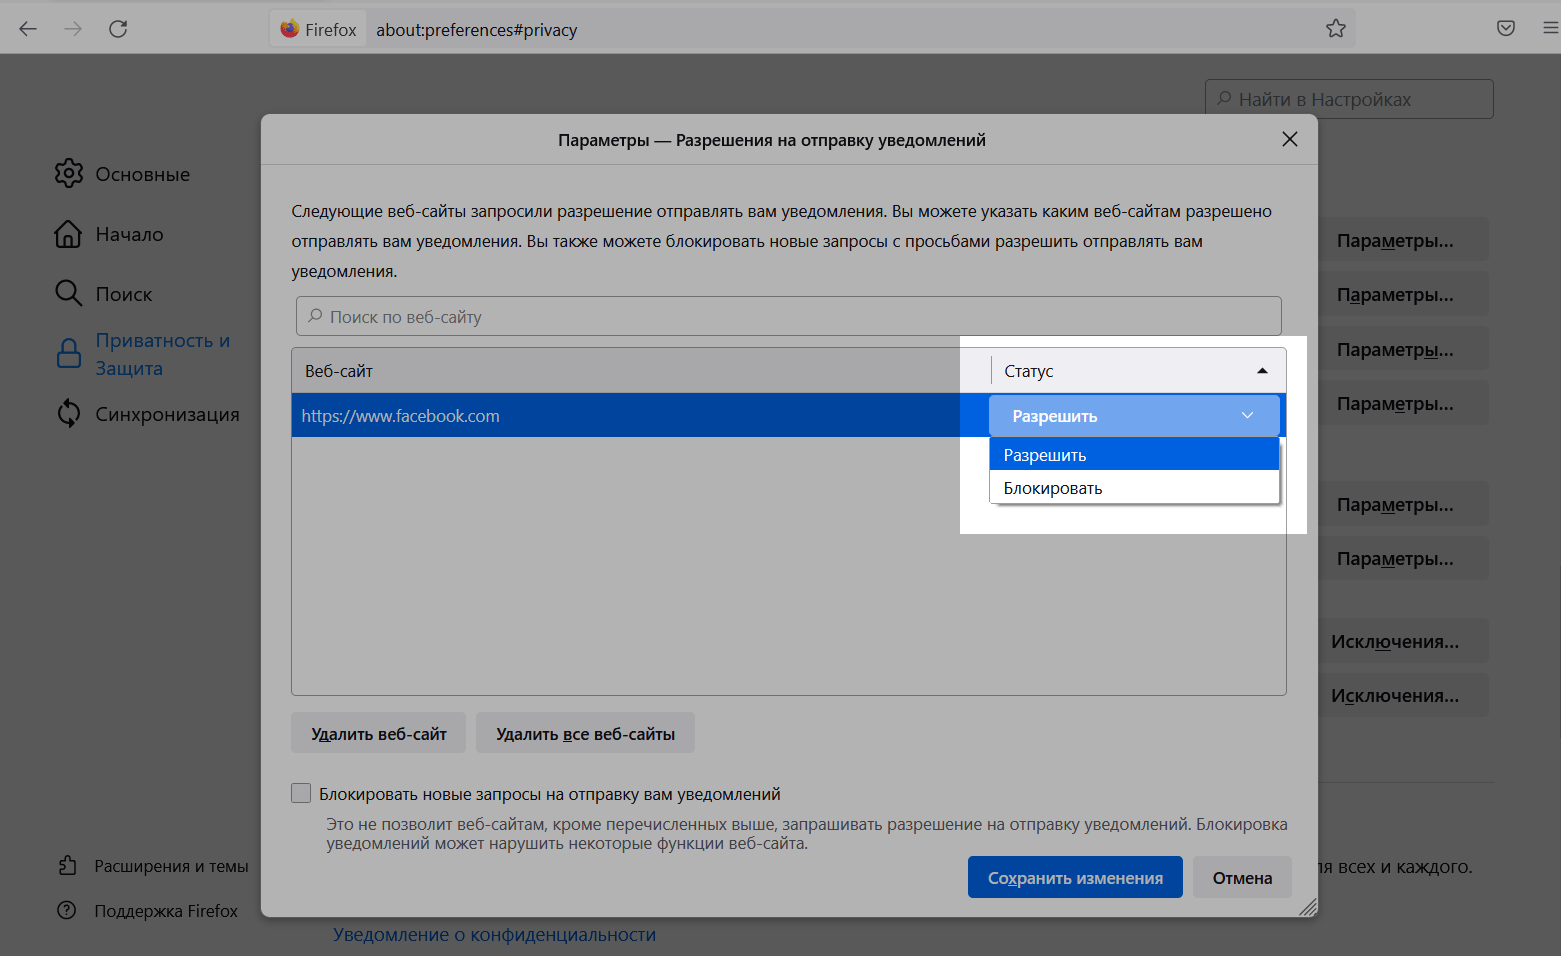Click the Основные gear icon
1561x956 pixels.
pos(69,173)
